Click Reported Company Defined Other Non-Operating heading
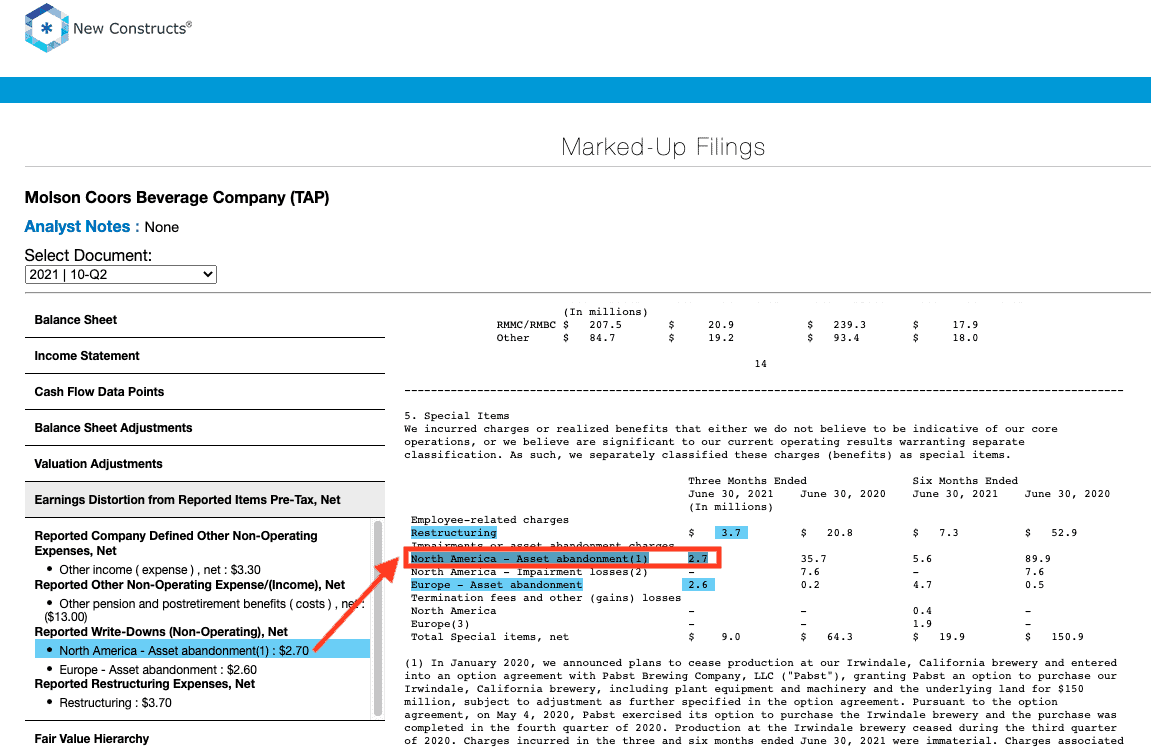1151x748 pixels. tap(176, 543)
